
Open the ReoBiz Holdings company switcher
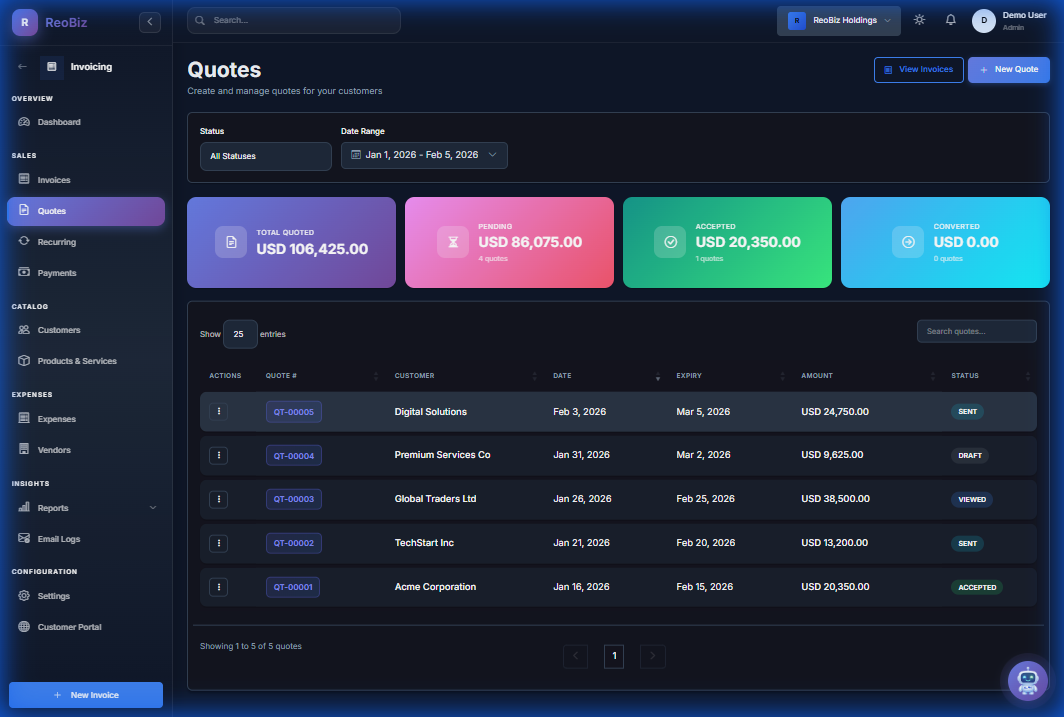click(838, 19)
